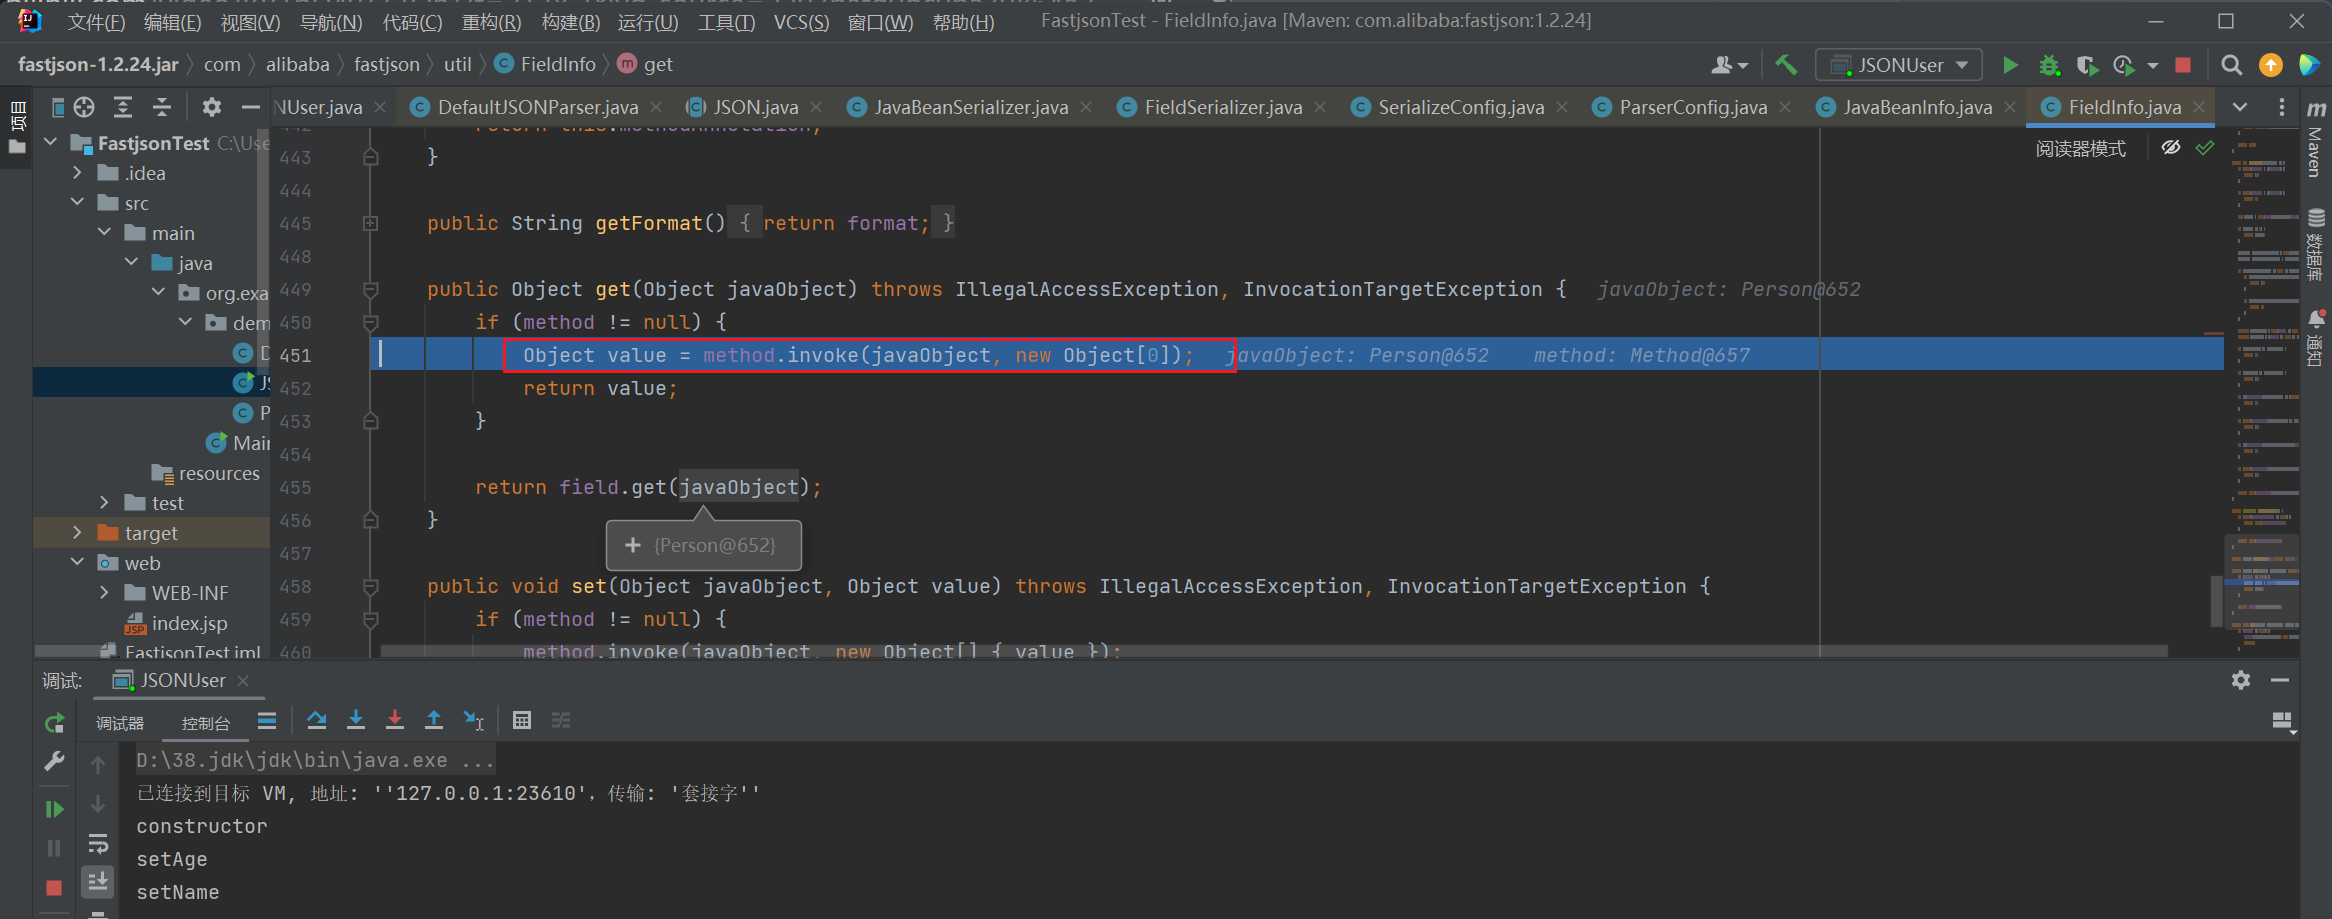The width and height of the screenshot is (2332, 919).
Task: Click the Step Over debugger icon
Action: pos(317,720)
